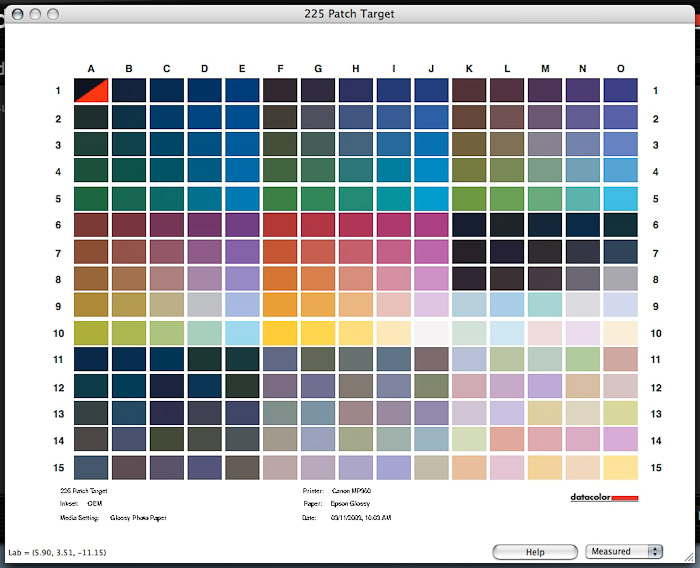
Task: Pick the yellow patch at F10
Action: pyautogui.click(x=280, y=333)
